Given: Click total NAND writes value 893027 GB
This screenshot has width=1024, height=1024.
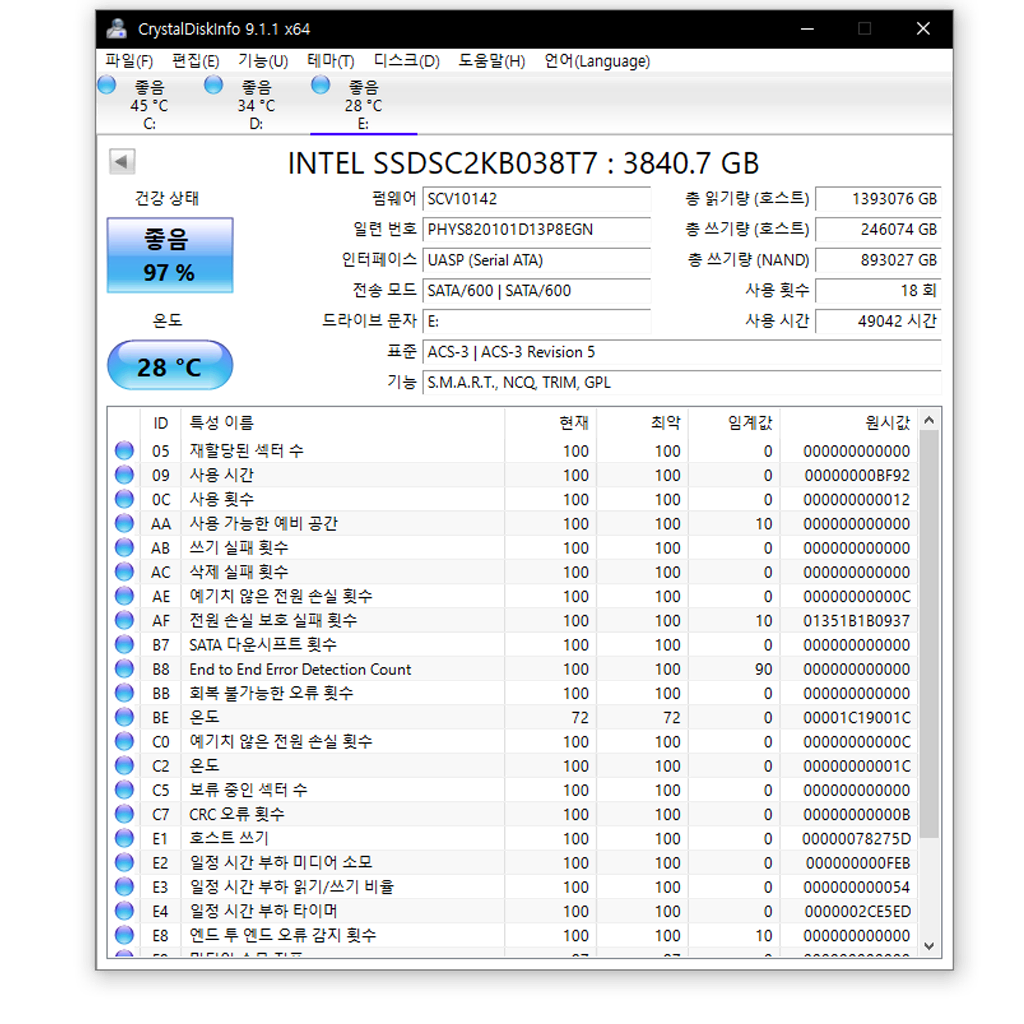Looking at the screenshot, I should 878,260.
